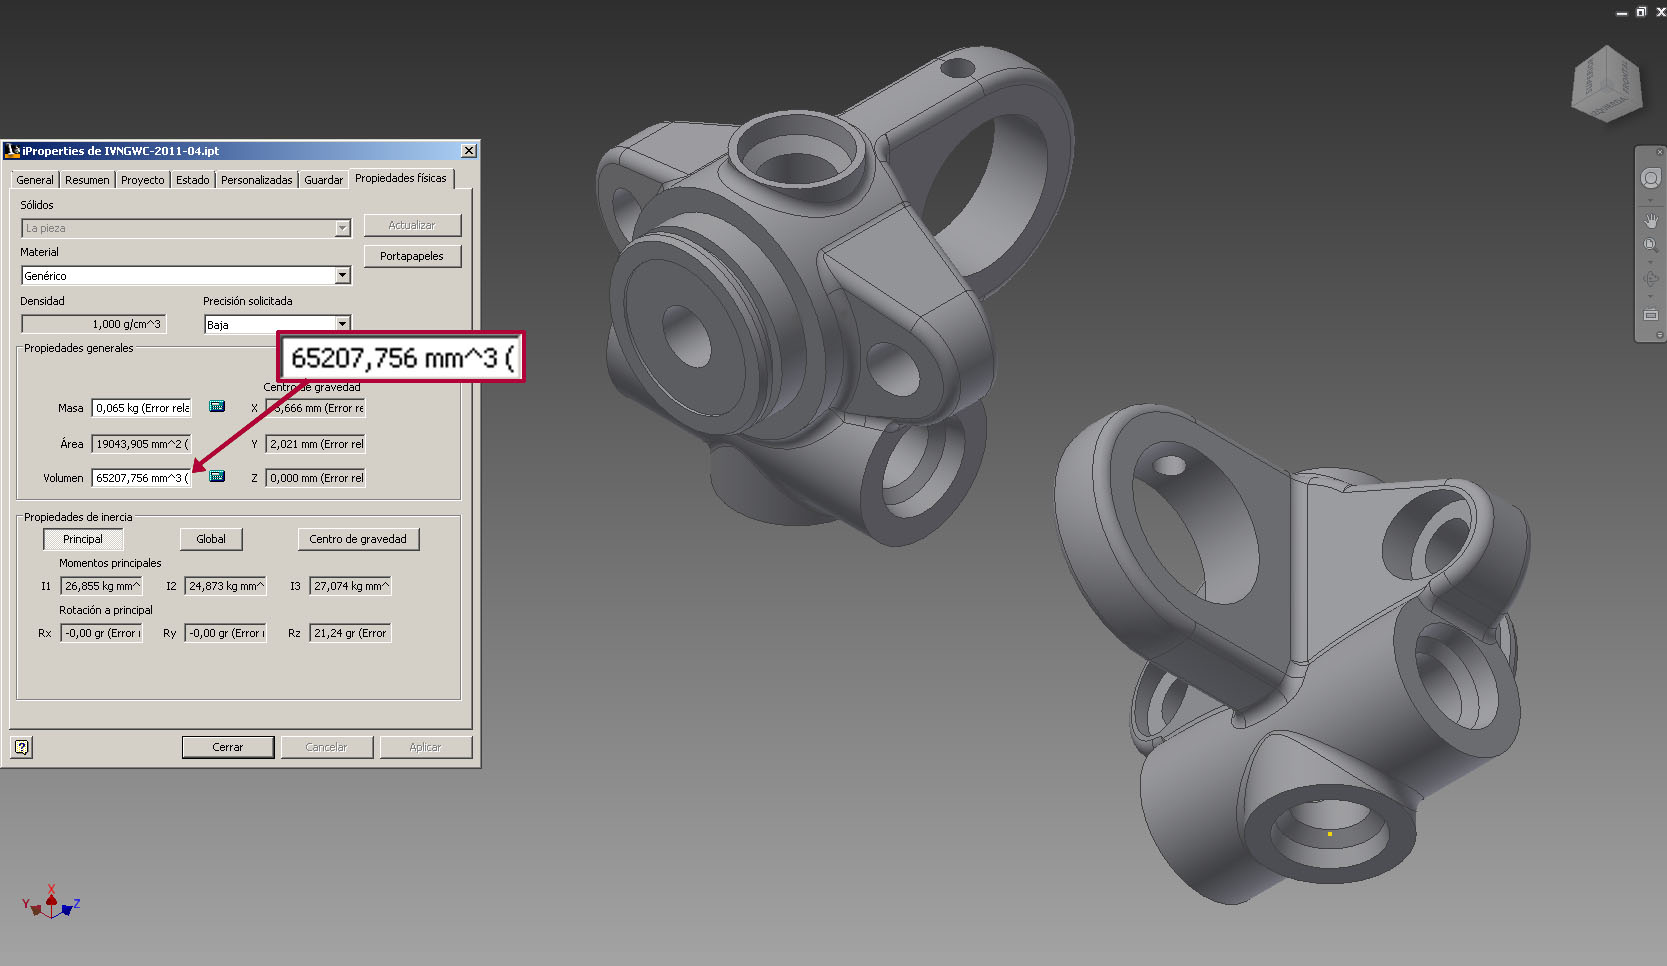Screen dimensions: 1667x966
Task: Select the Global inertia button
Action: pyautogui.click(x=211, y=539)
